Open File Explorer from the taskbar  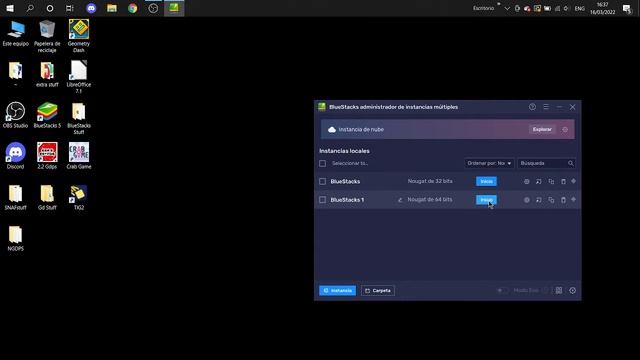pos(112,8)
